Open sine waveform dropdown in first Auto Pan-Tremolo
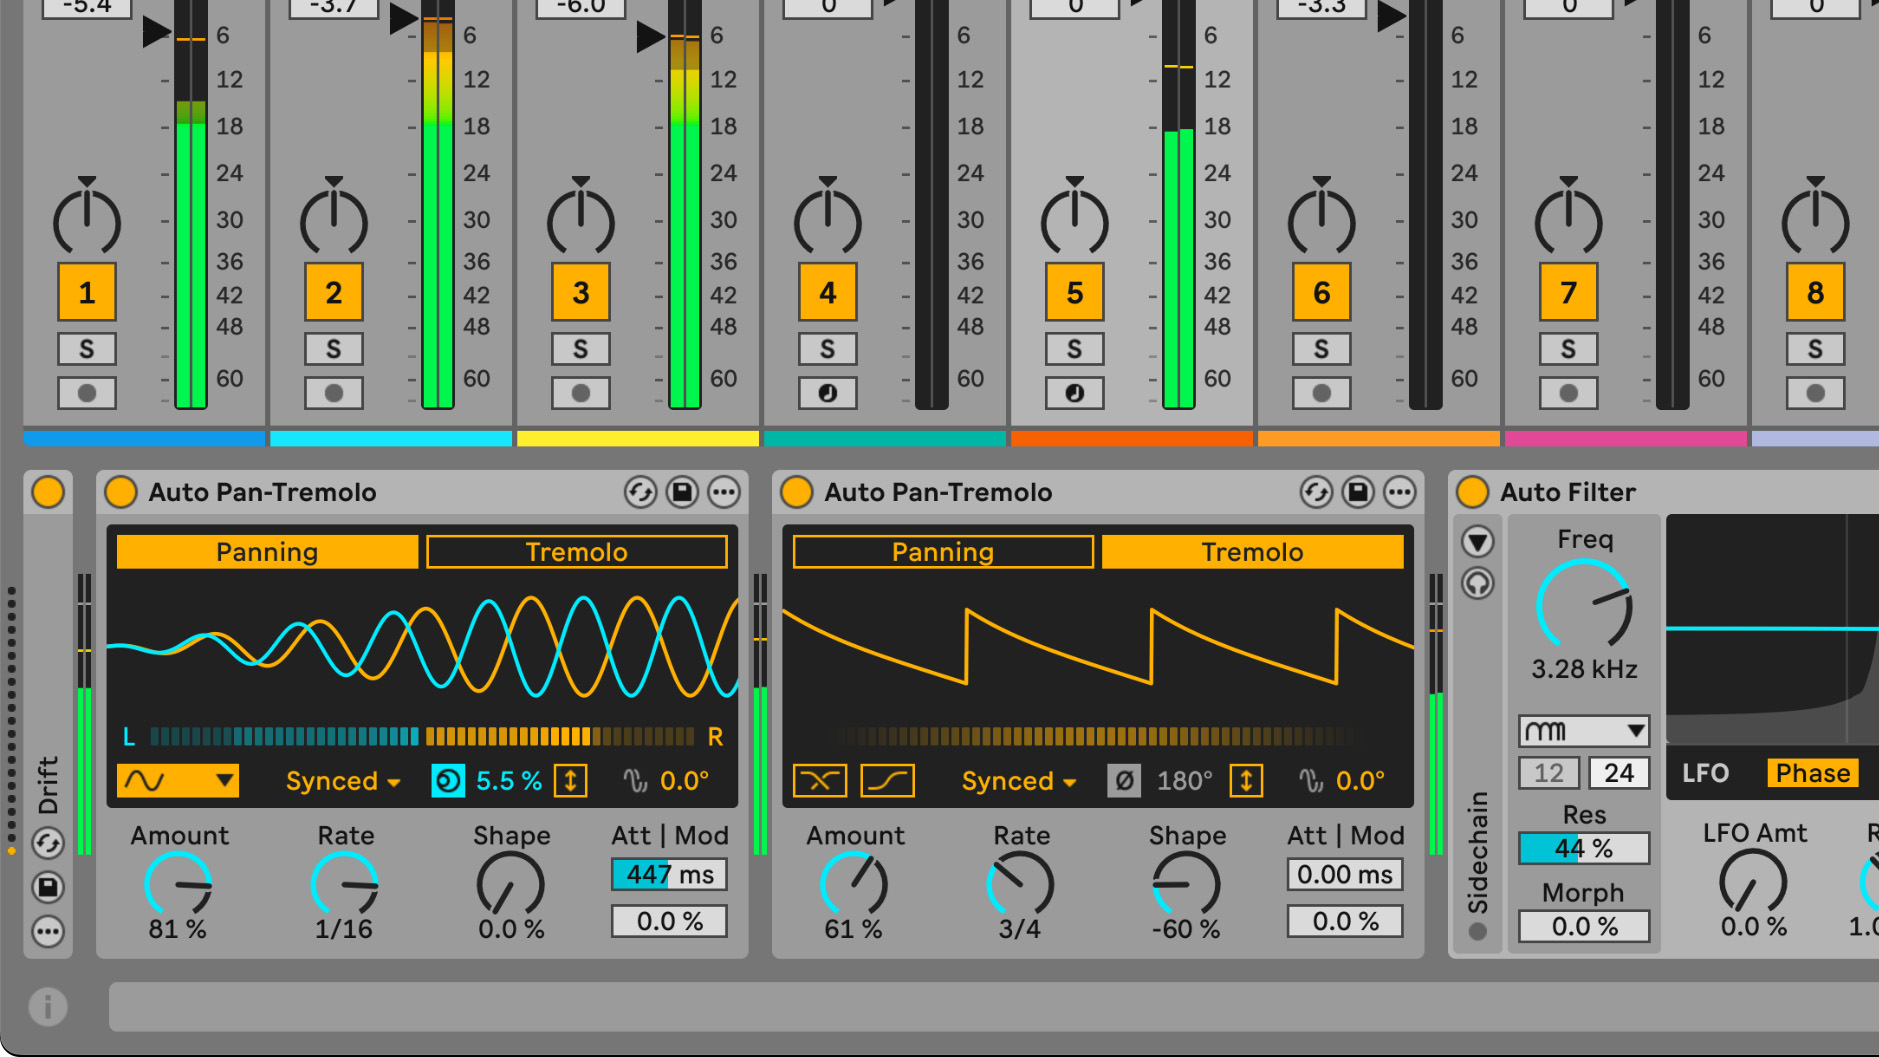 [x=178, y=780]
